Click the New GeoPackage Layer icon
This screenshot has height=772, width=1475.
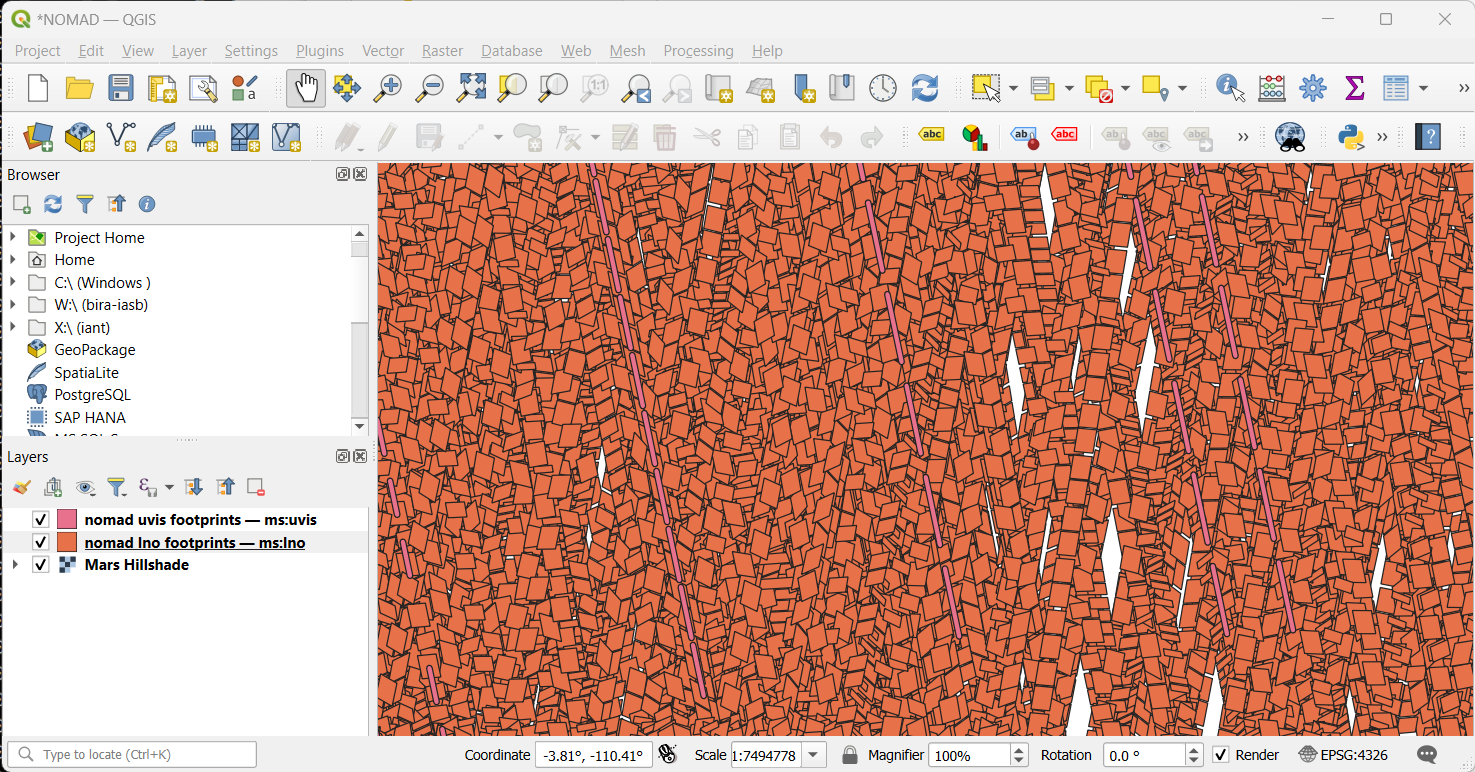tap(80, 137)
